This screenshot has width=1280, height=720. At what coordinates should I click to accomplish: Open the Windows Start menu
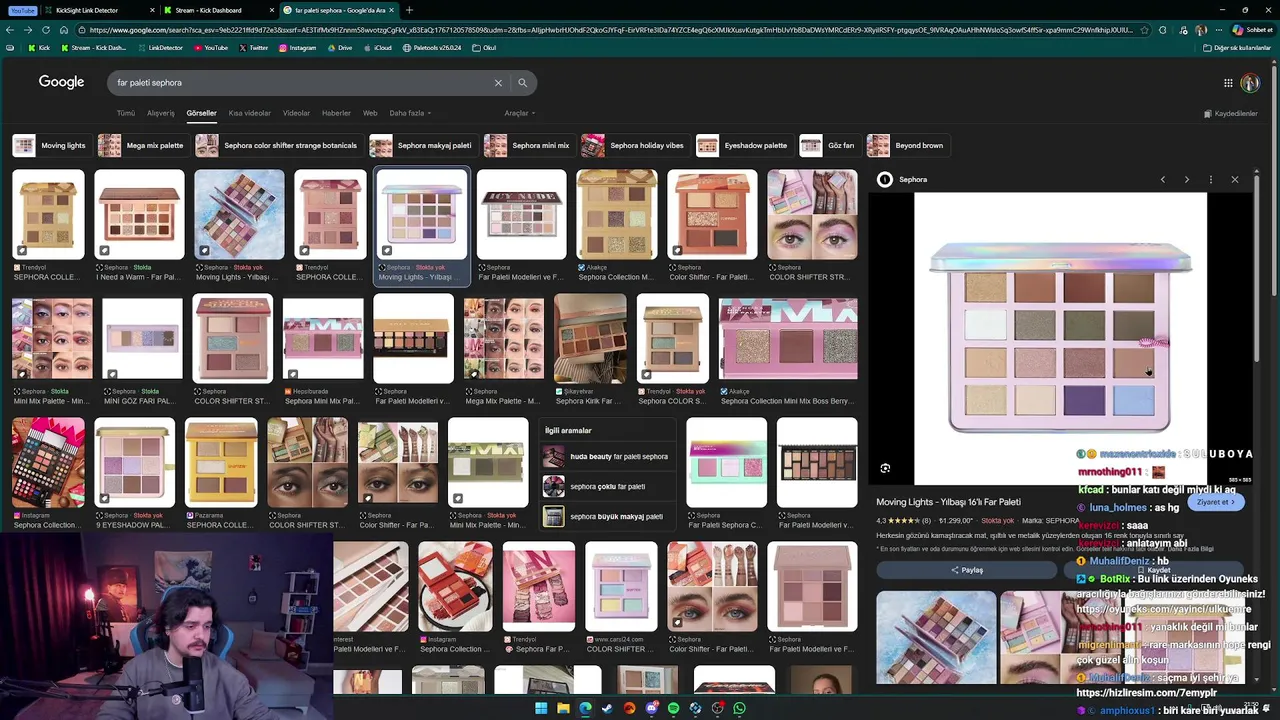click(x=541, y=708)
